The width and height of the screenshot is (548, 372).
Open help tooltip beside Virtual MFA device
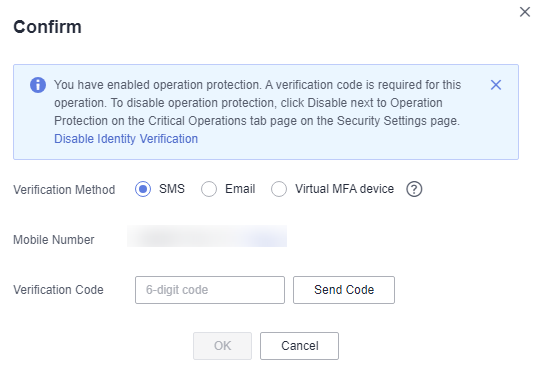pos(414,189)
